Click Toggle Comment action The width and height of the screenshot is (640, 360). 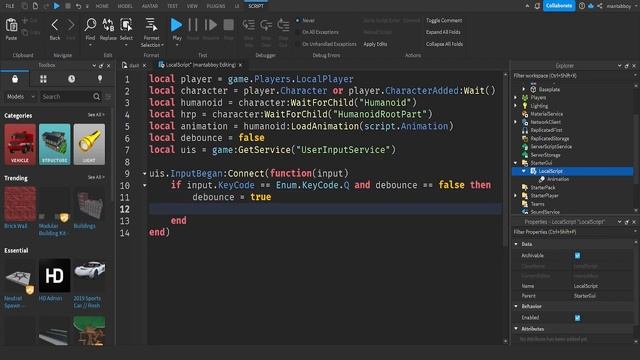[x=444, y=20]
